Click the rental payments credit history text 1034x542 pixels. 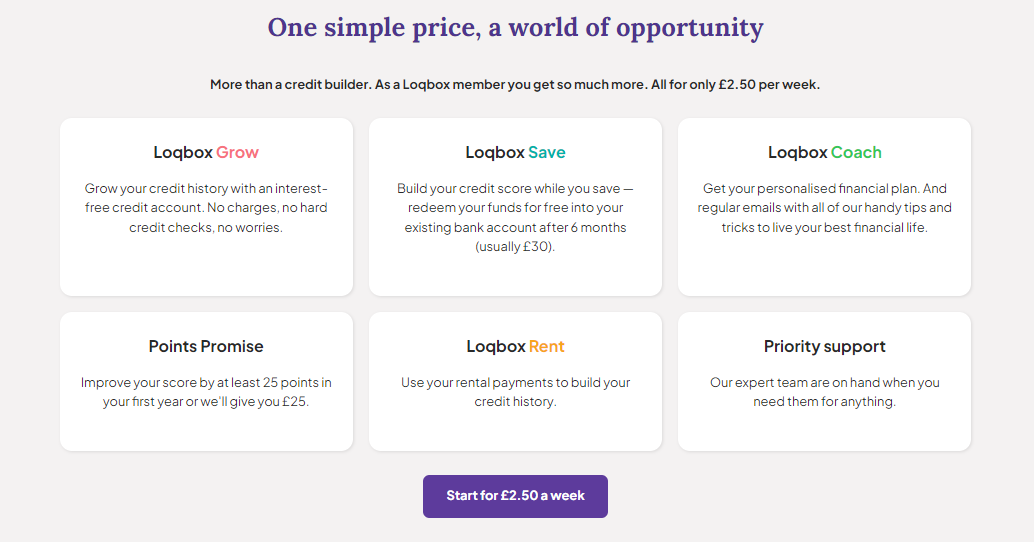[515, 392]
